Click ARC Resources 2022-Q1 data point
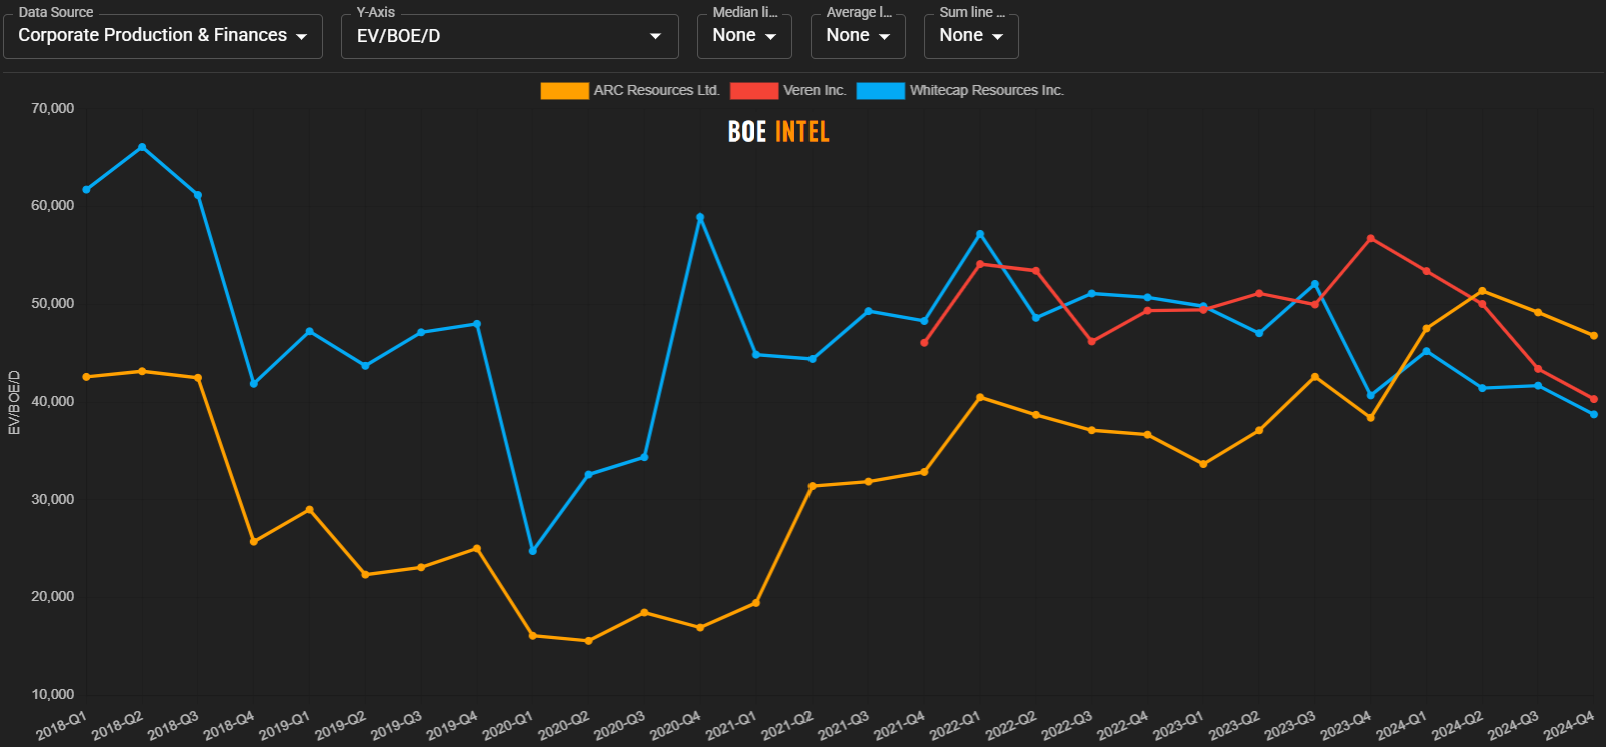The width and height of the screenshot is (1606, 747). [980, 397]
